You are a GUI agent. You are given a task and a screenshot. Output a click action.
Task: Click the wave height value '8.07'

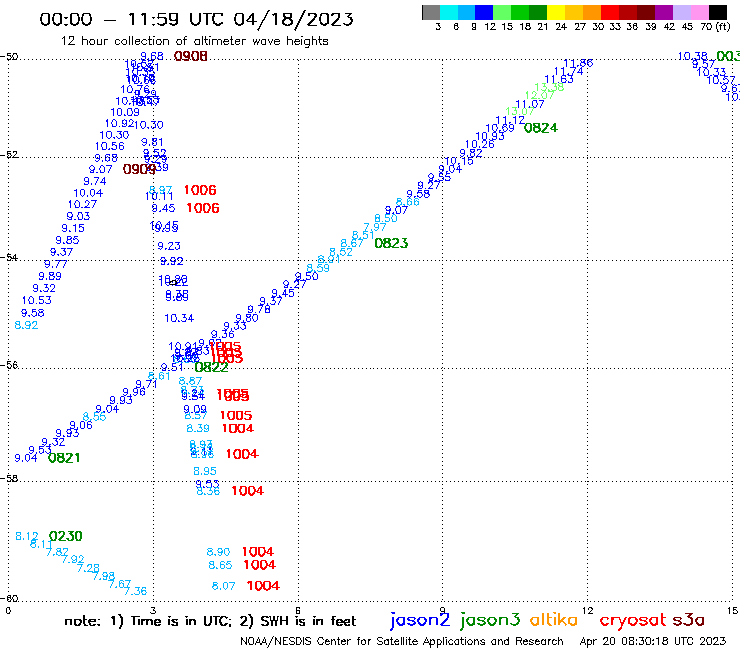click(x=223, y=586)
